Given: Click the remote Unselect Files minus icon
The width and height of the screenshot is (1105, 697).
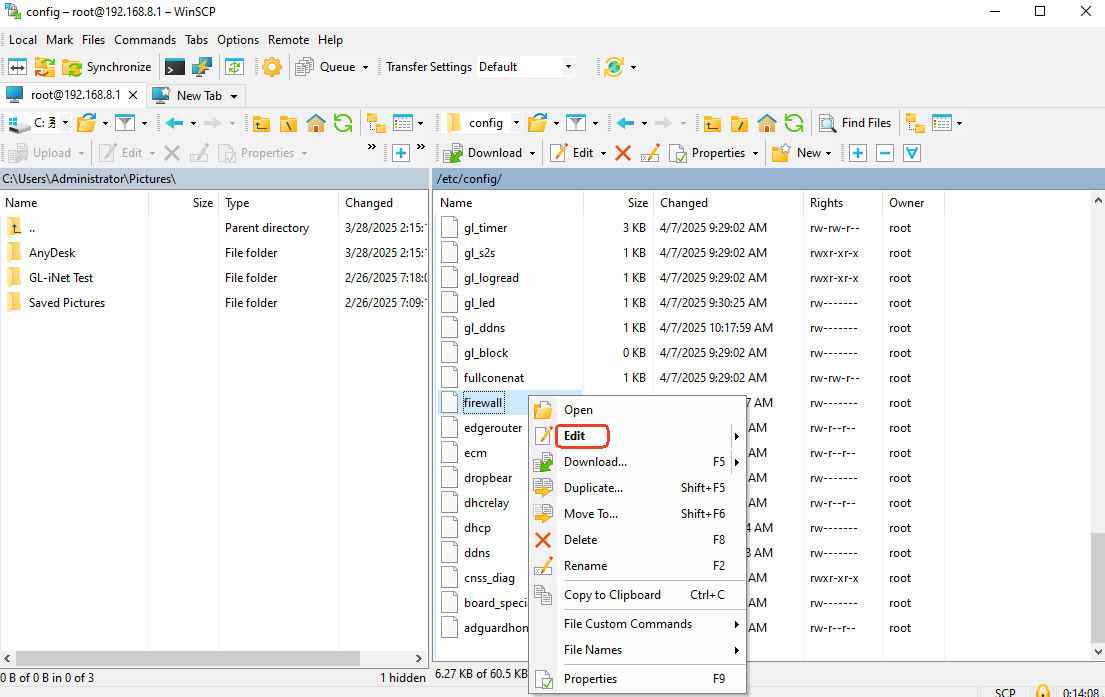Looking at the screenshot, I should [x=885, y=153].
